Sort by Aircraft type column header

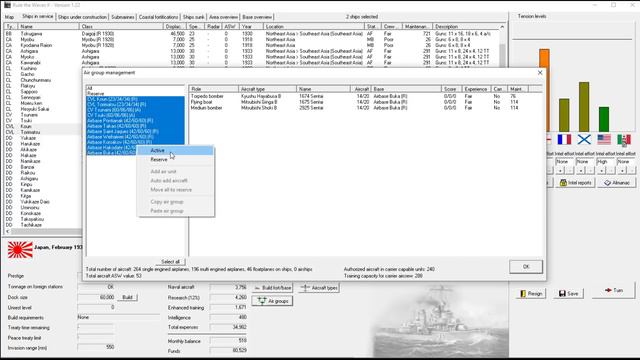tap(268, 89)
